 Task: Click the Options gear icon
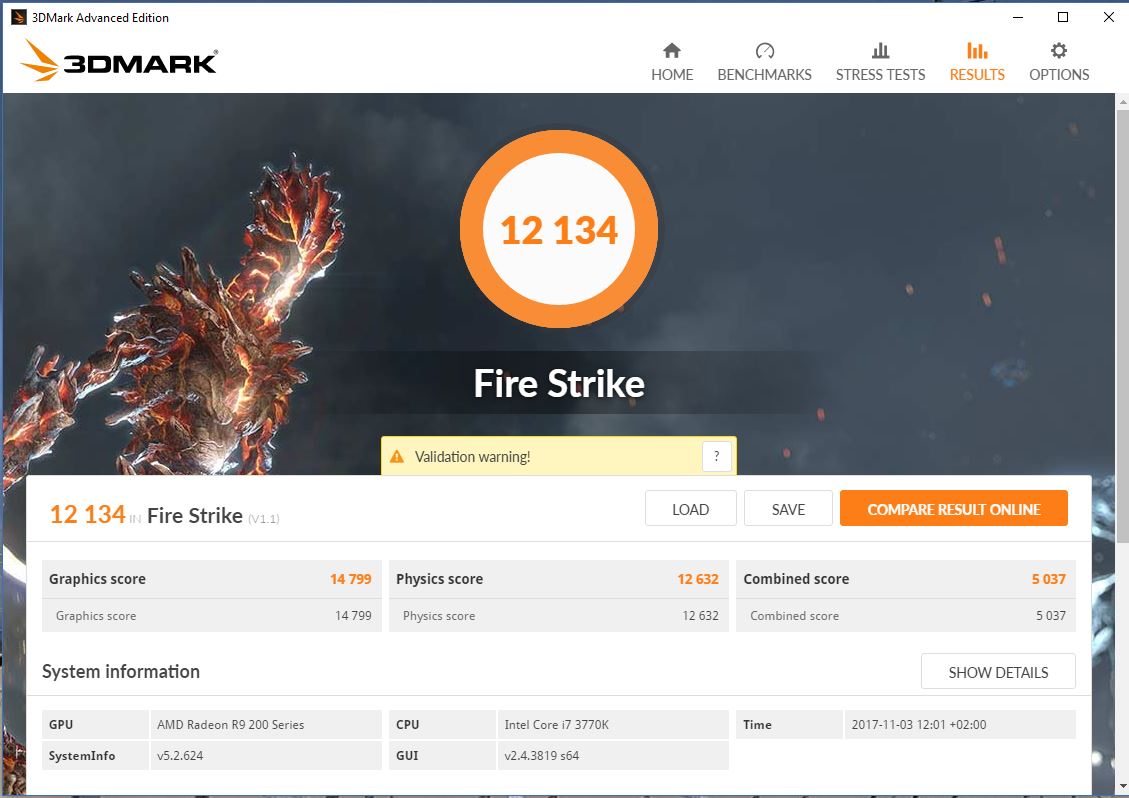[x=1058, y=50]
